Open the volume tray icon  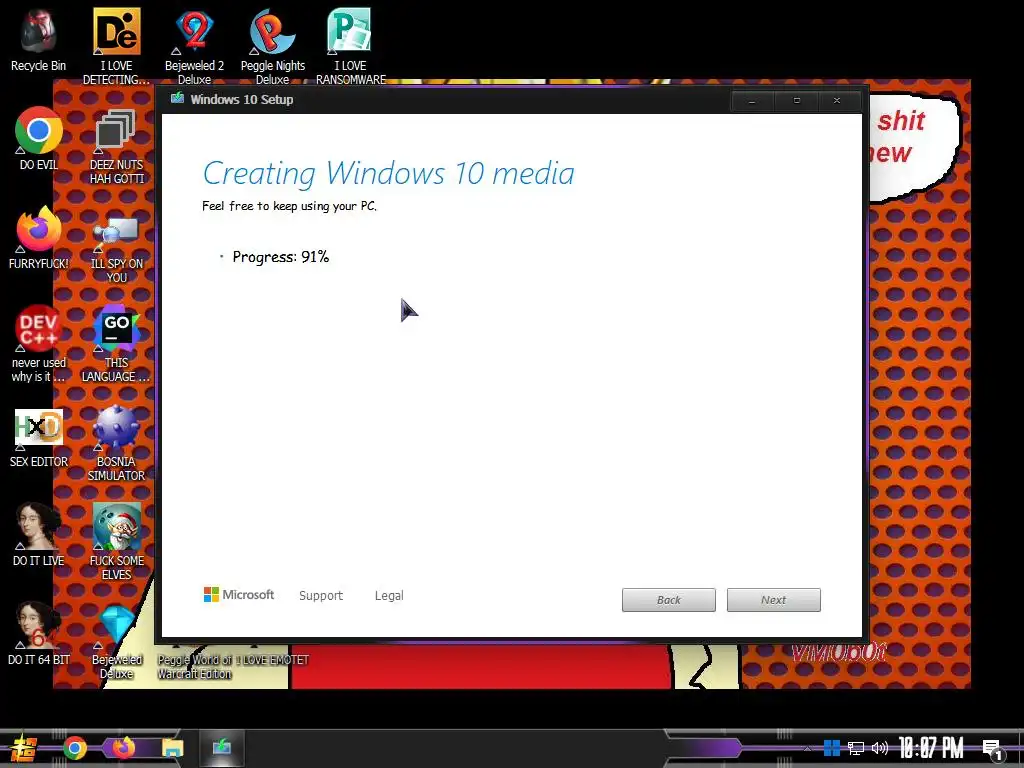880,748
